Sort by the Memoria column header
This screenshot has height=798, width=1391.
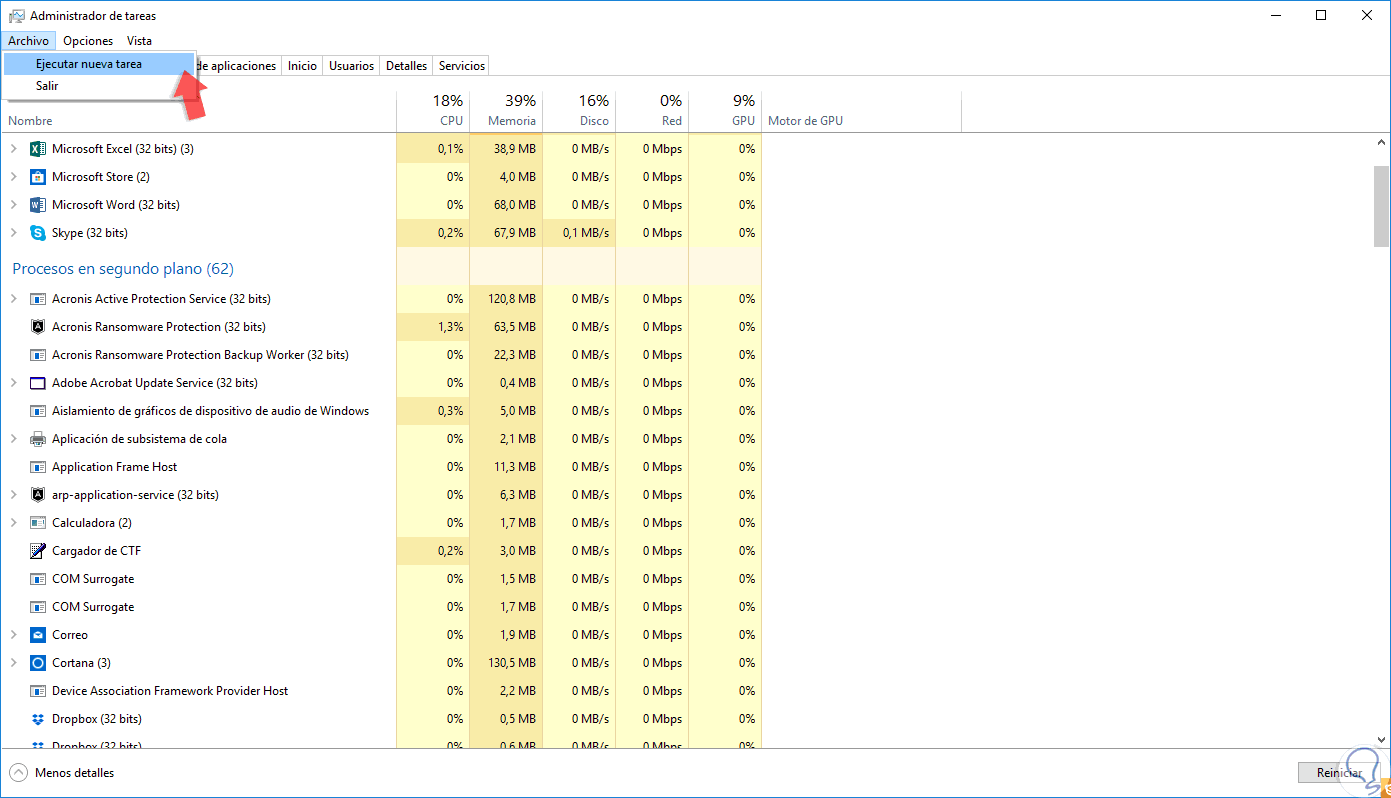tap(506, 111)
